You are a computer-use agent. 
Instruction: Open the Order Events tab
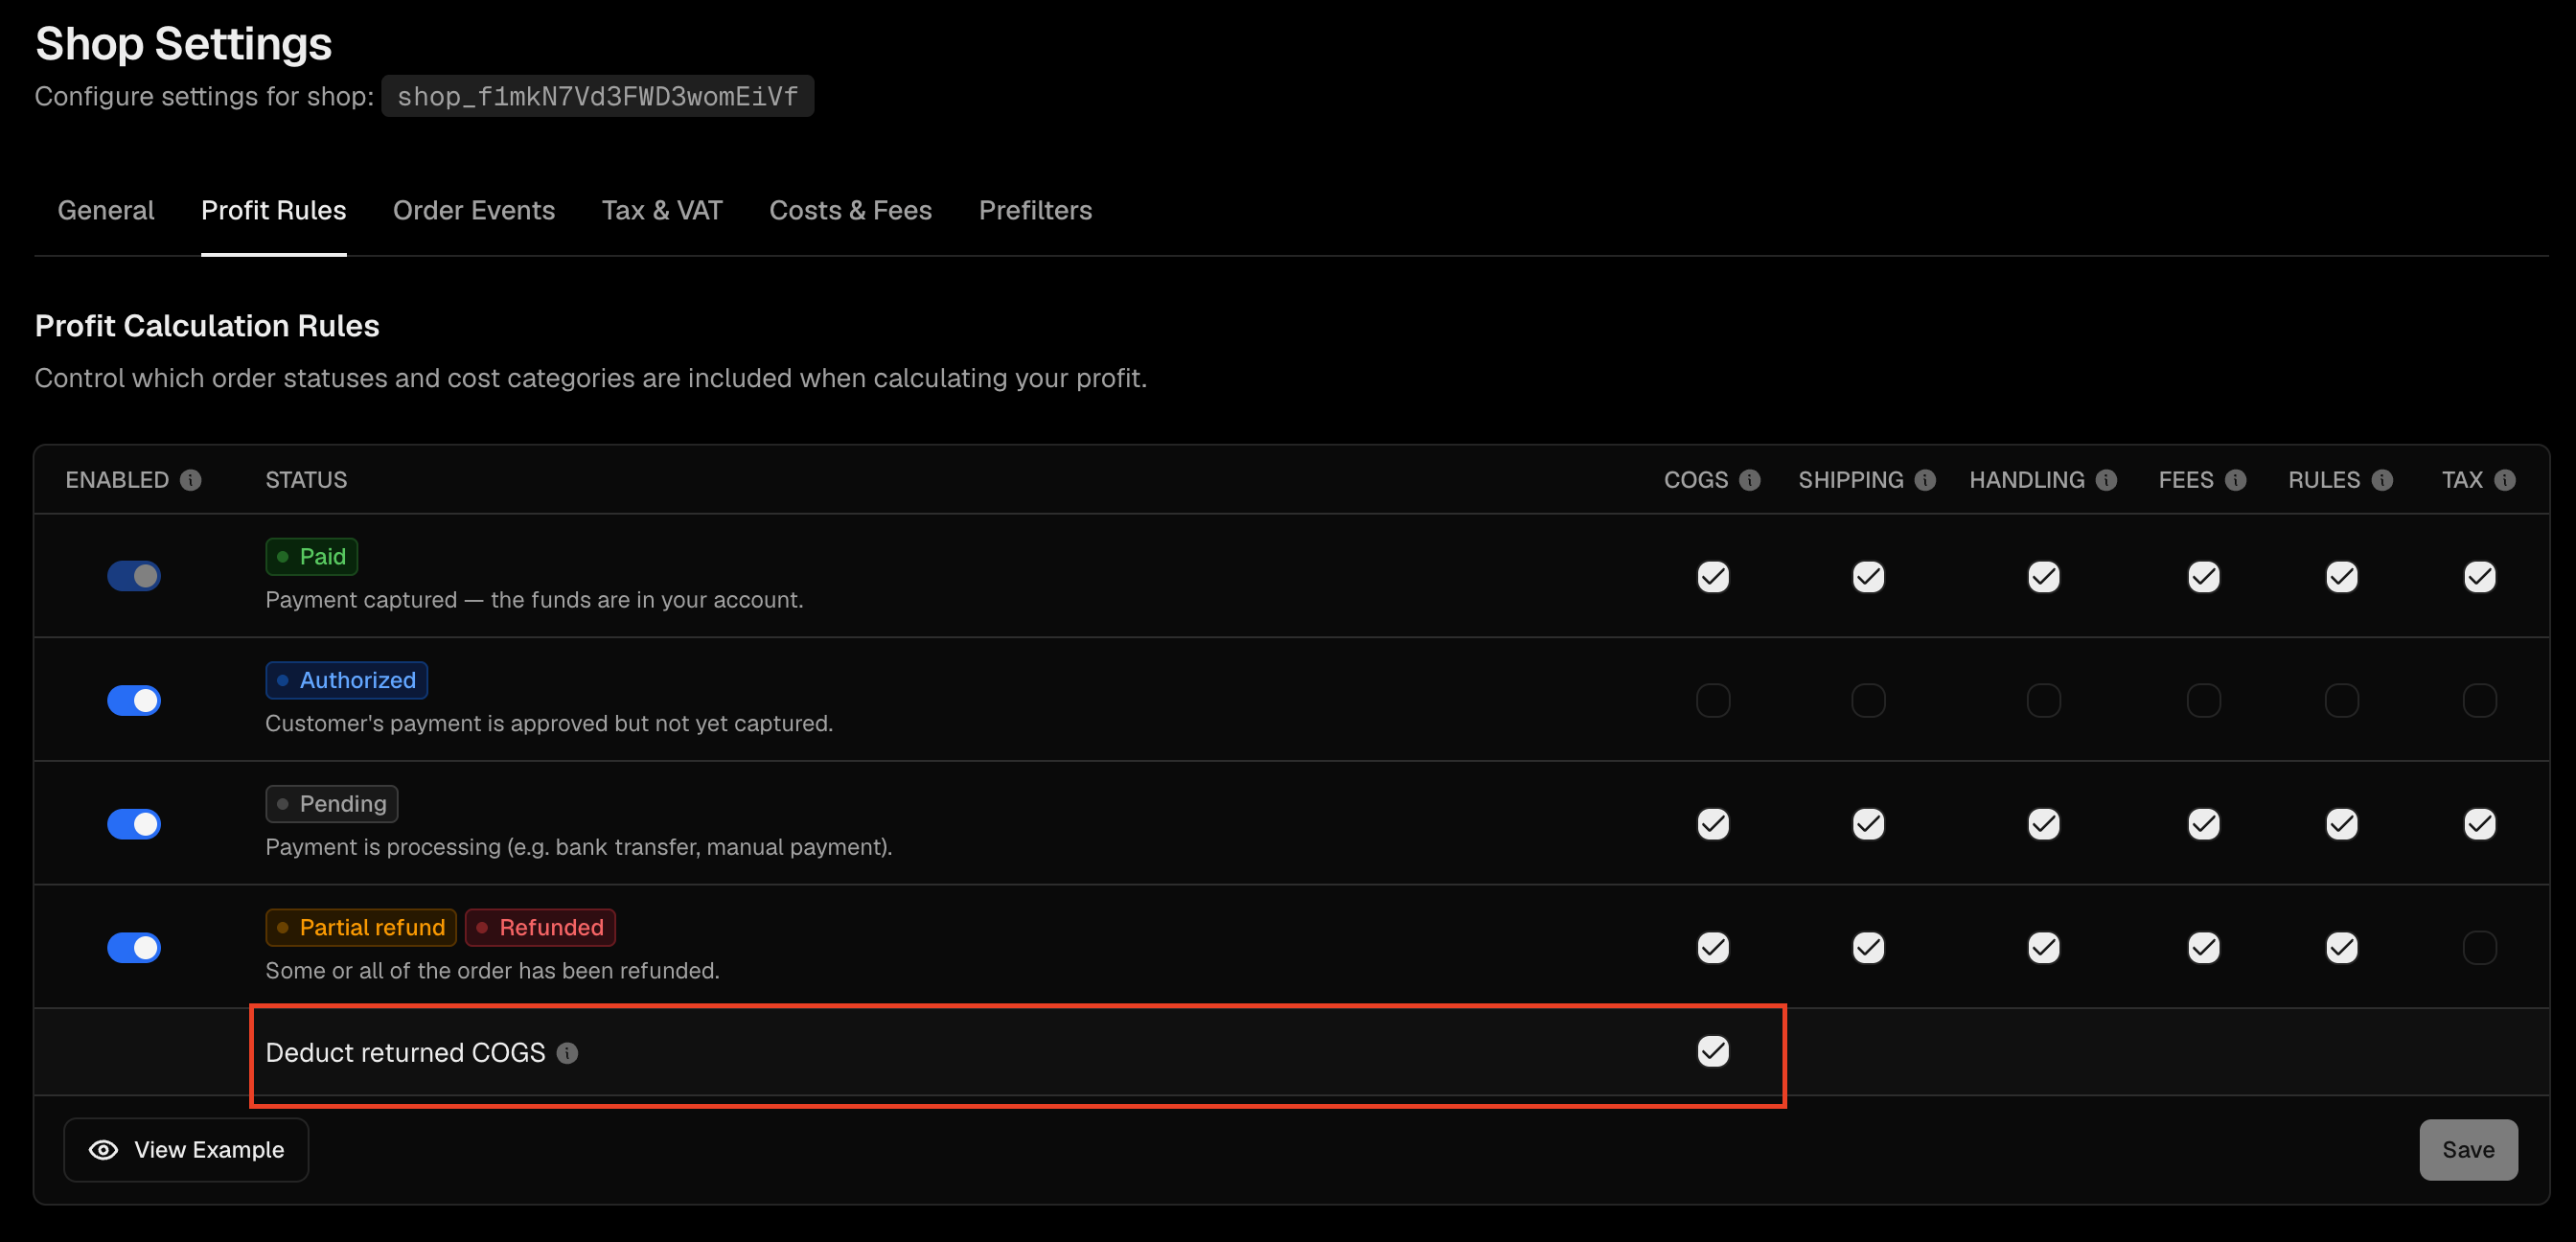[474, 210]
